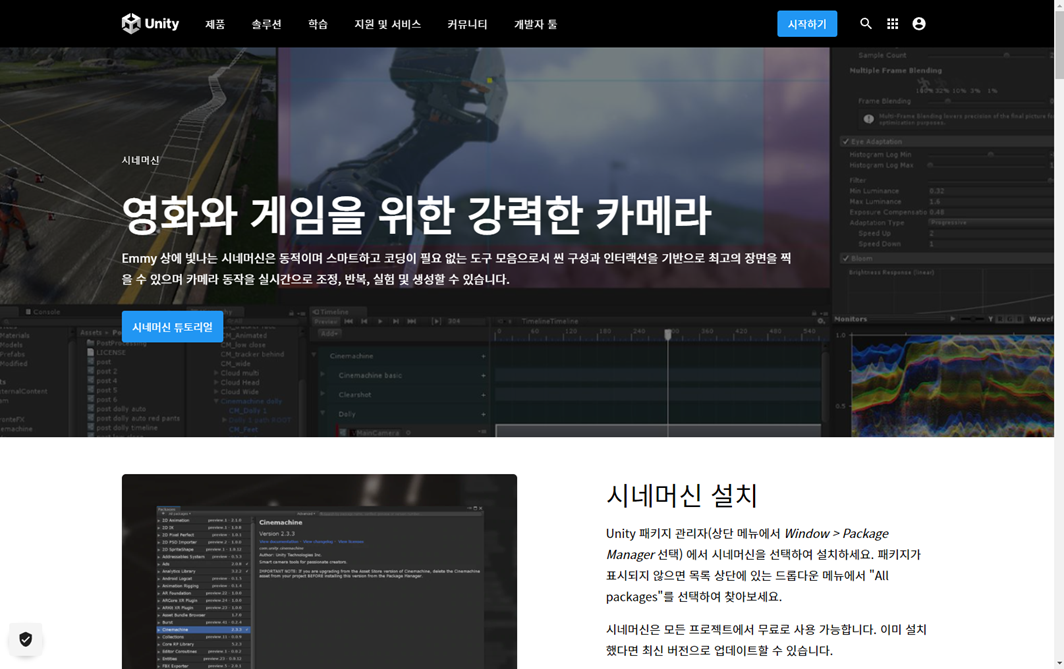Image resolution: width=1064 pixels, height=669 pixels.
Task: Open the 개발자 툴 menu
Action: click(535, 24)
